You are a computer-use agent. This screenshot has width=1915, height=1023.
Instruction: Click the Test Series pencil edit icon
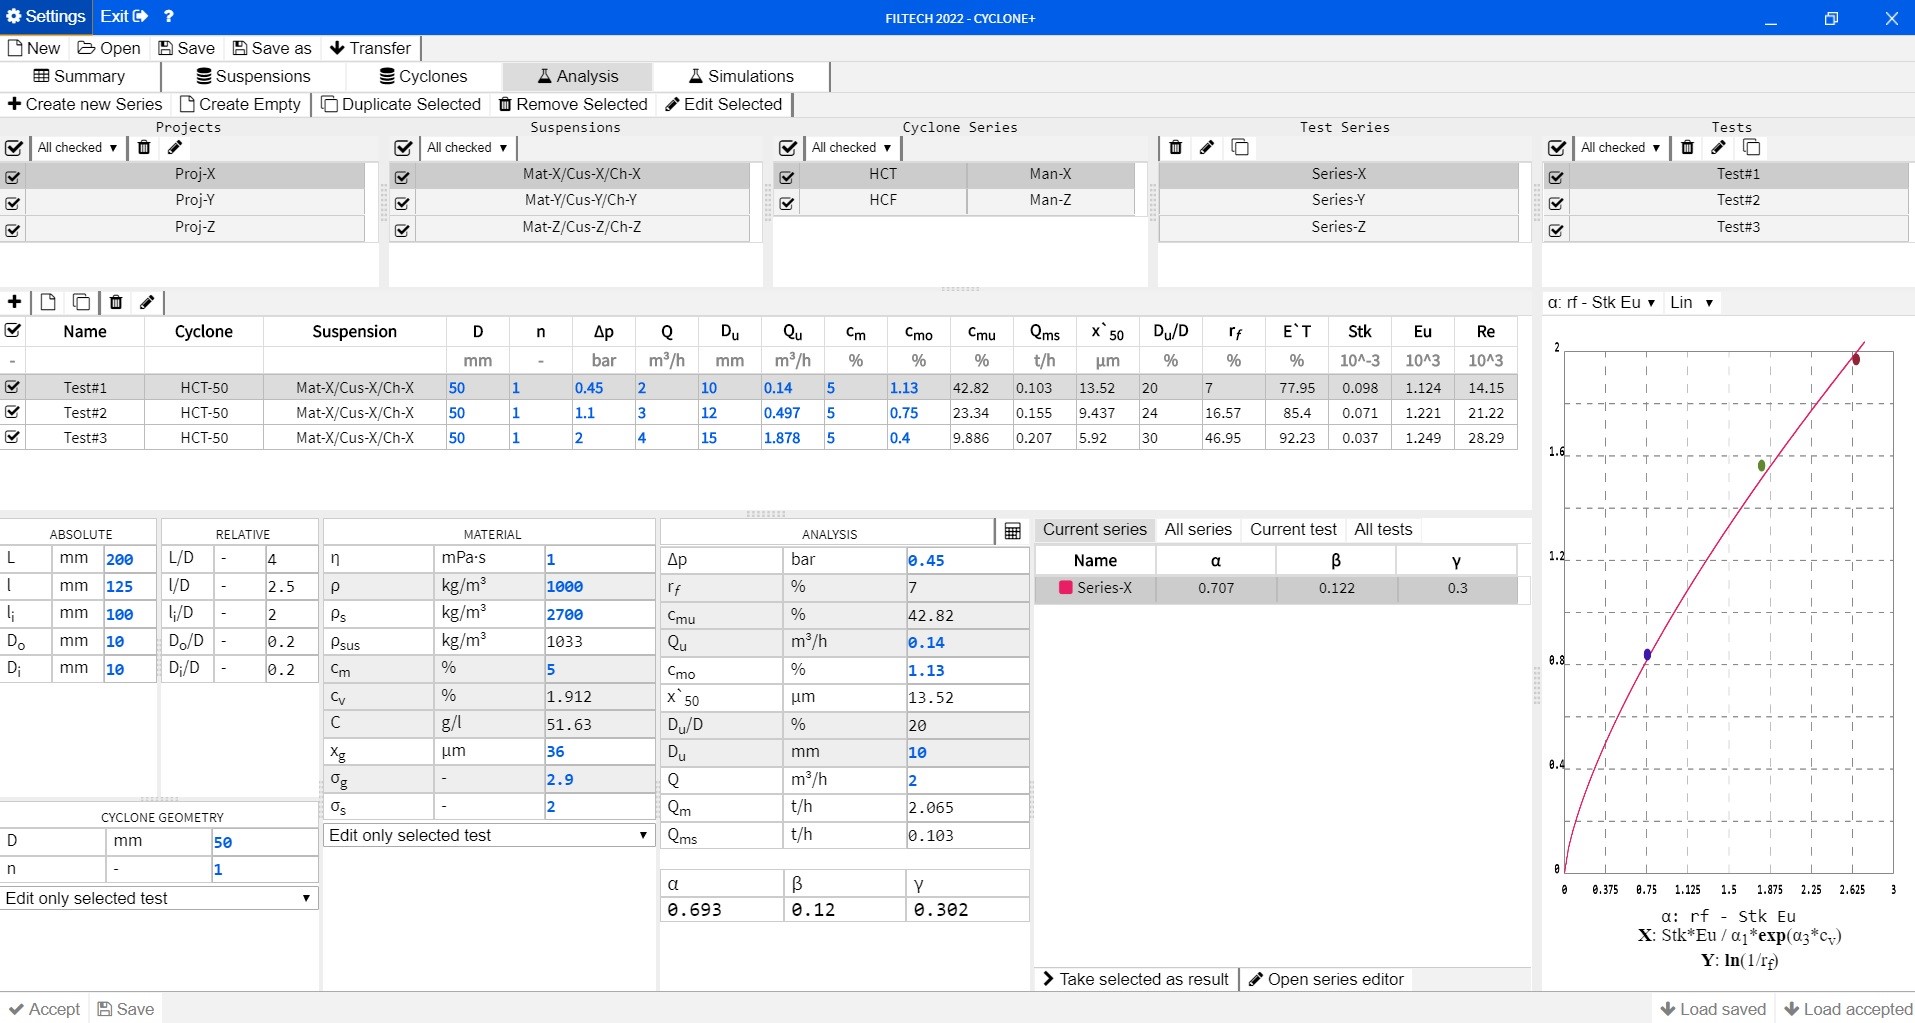pyautogui.click(x=1207, y=147)
